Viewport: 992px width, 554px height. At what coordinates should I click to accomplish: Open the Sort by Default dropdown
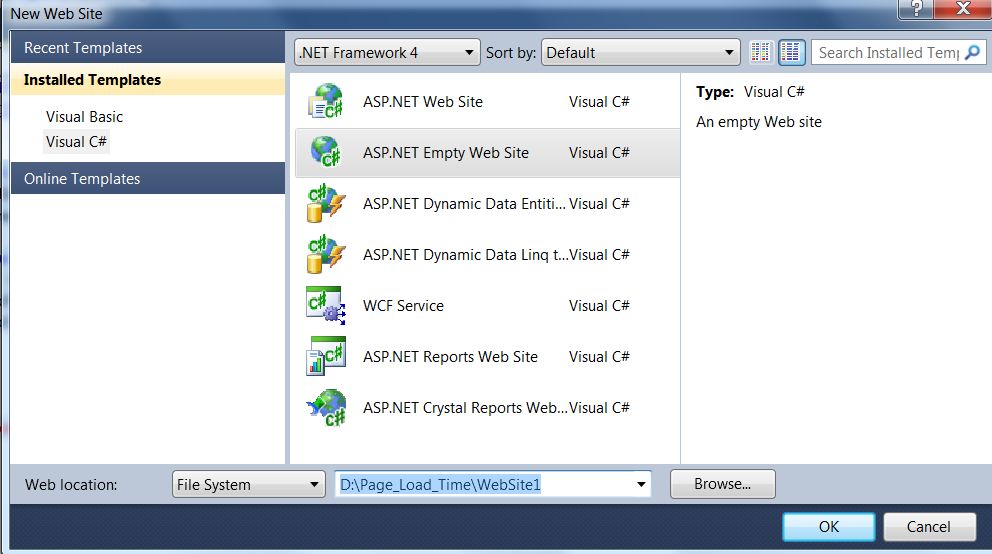pyautogui.click(x=640, y=52)
